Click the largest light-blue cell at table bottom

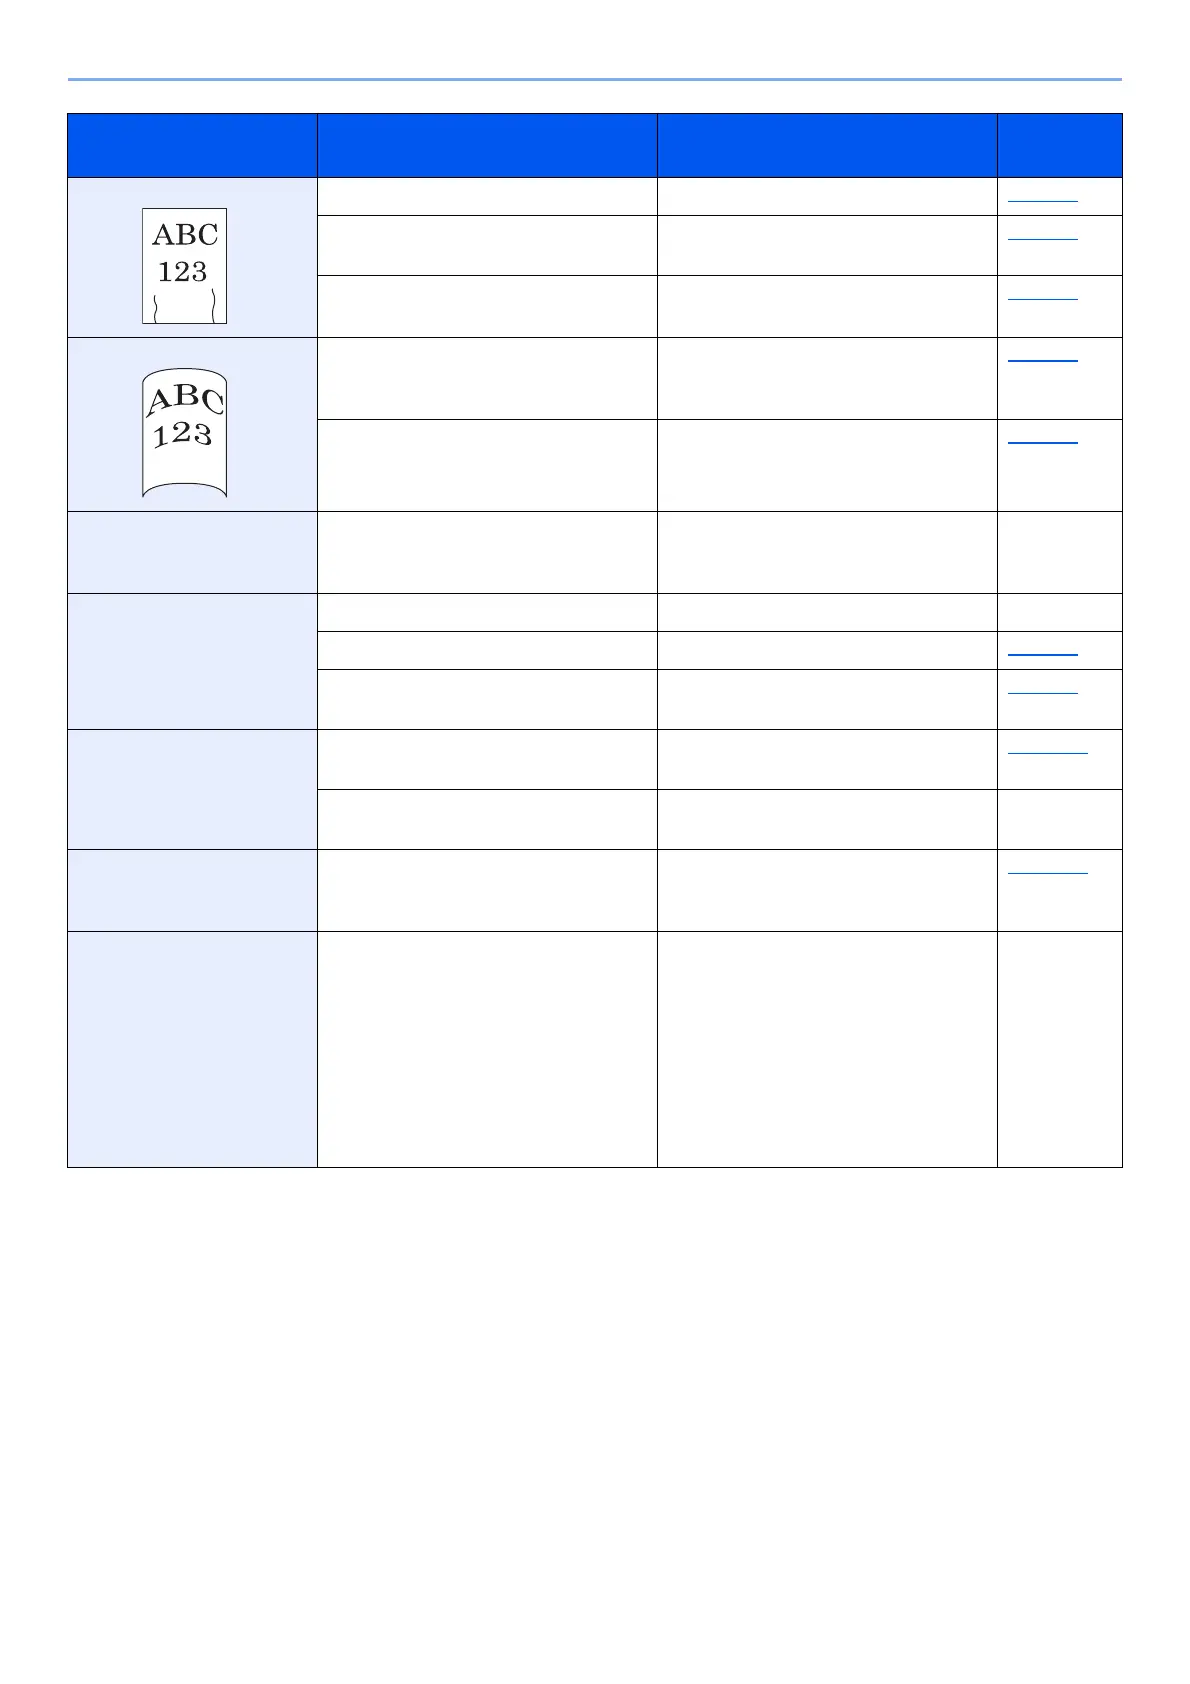pos(192,1049)
